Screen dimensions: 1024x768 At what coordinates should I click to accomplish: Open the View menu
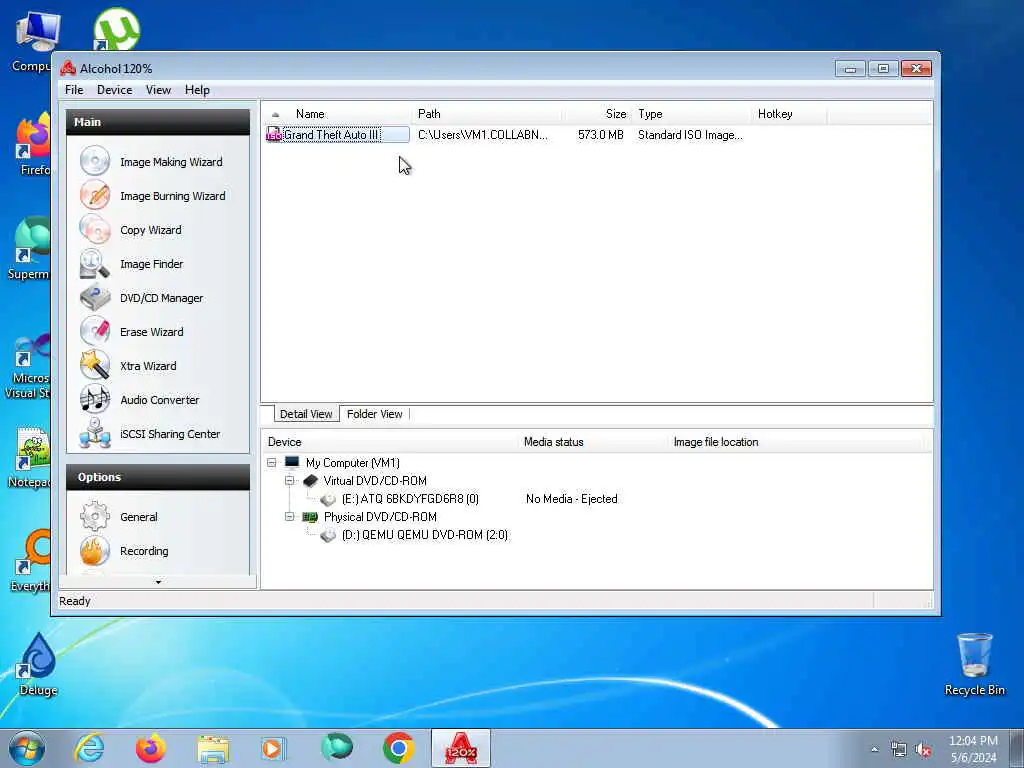click(158, 90)
